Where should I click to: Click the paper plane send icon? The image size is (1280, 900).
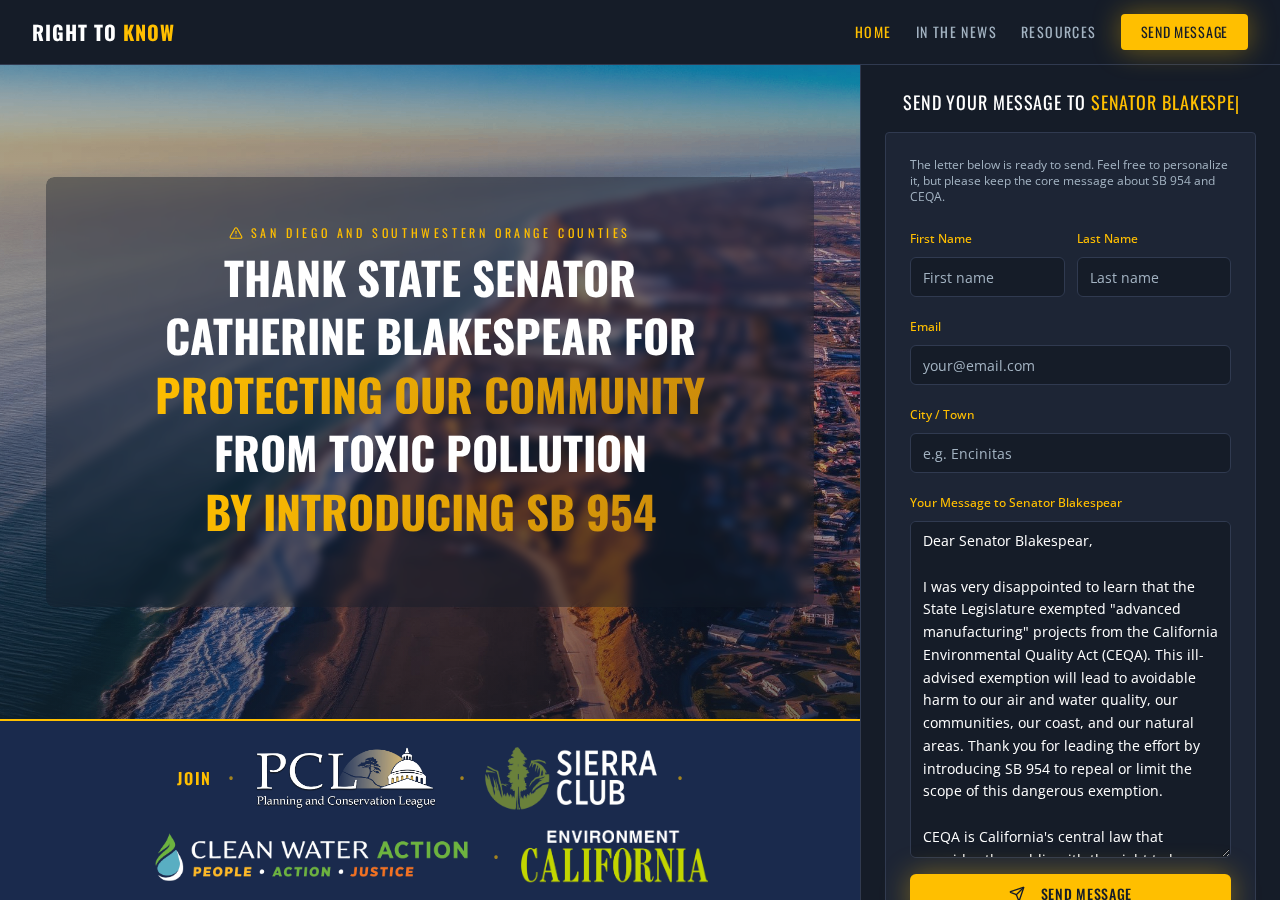[x=1017, y=893]
